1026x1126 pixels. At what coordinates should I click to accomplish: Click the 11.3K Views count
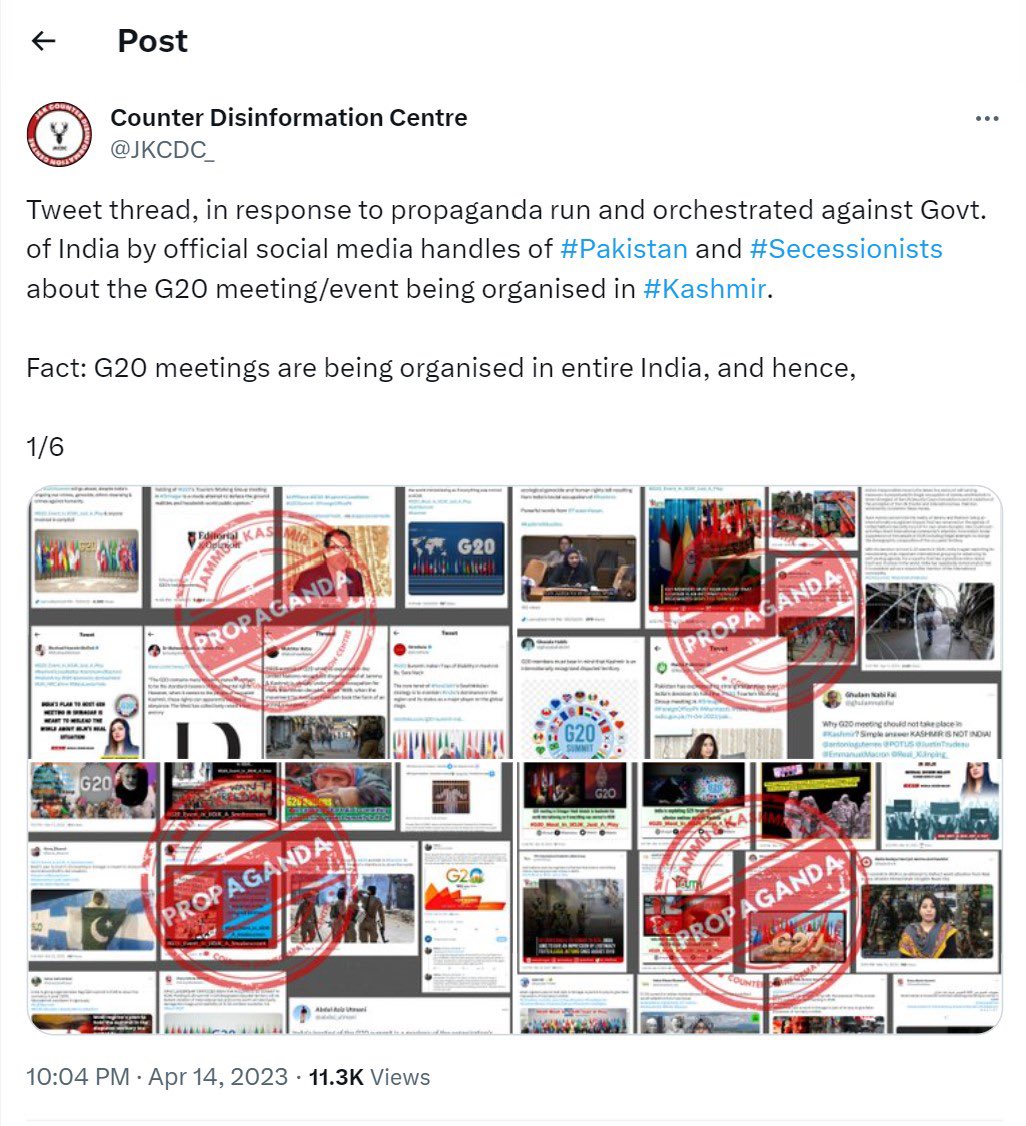369,1076
